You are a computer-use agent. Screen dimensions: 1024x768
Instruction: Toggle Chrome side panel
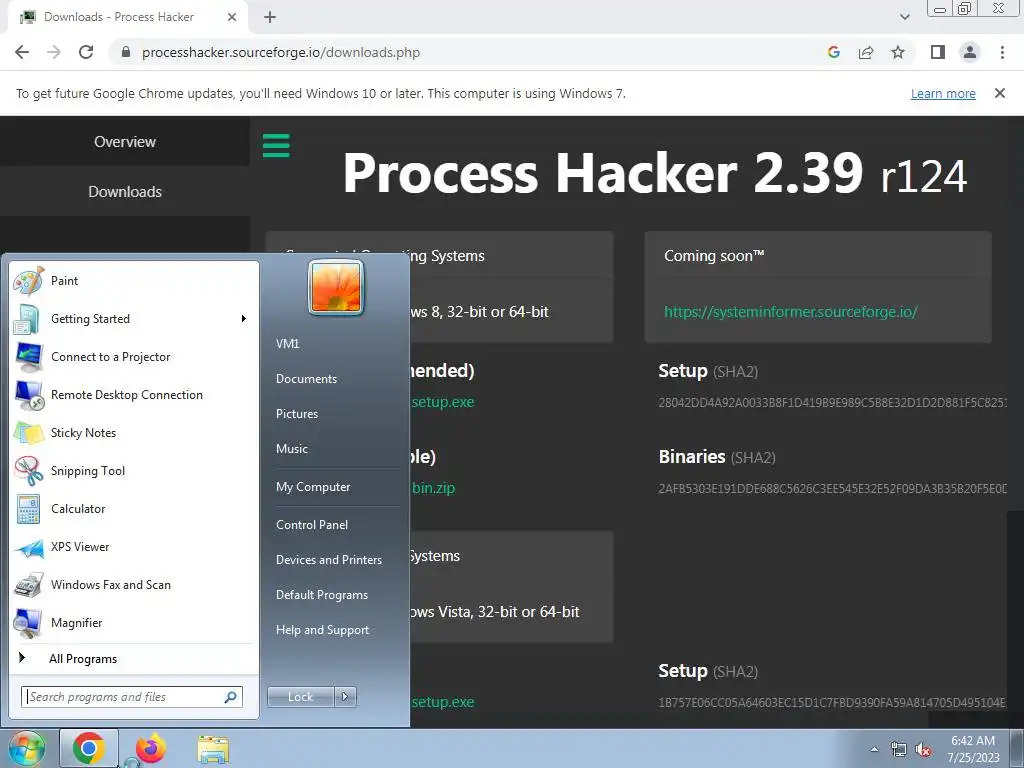[x=938, y=52]
